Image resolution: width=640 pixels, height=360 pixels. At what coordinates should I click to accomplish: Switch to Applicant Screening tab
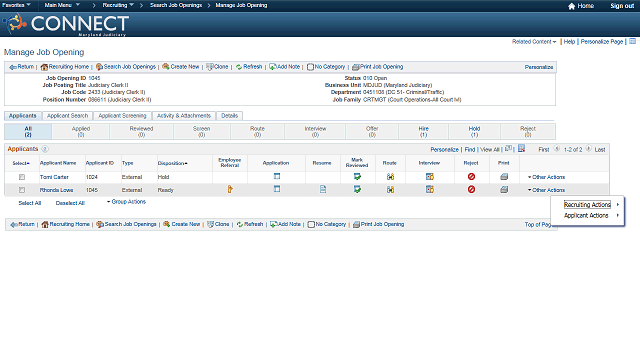(x=122, y=116)
